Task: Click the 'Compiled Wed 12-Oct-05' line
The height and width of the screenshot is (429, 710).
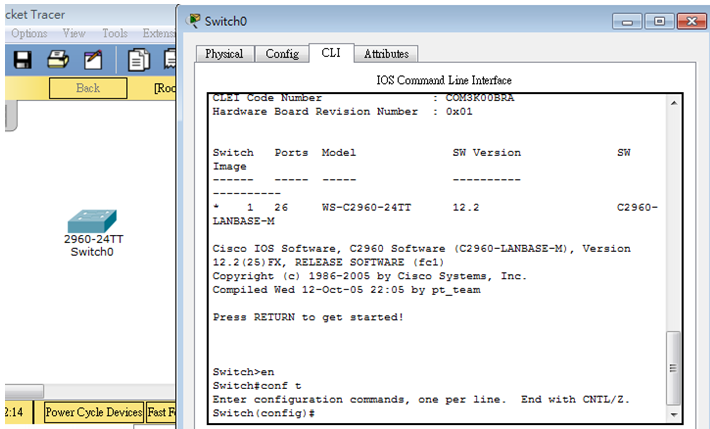Action: tap(346, 290)
